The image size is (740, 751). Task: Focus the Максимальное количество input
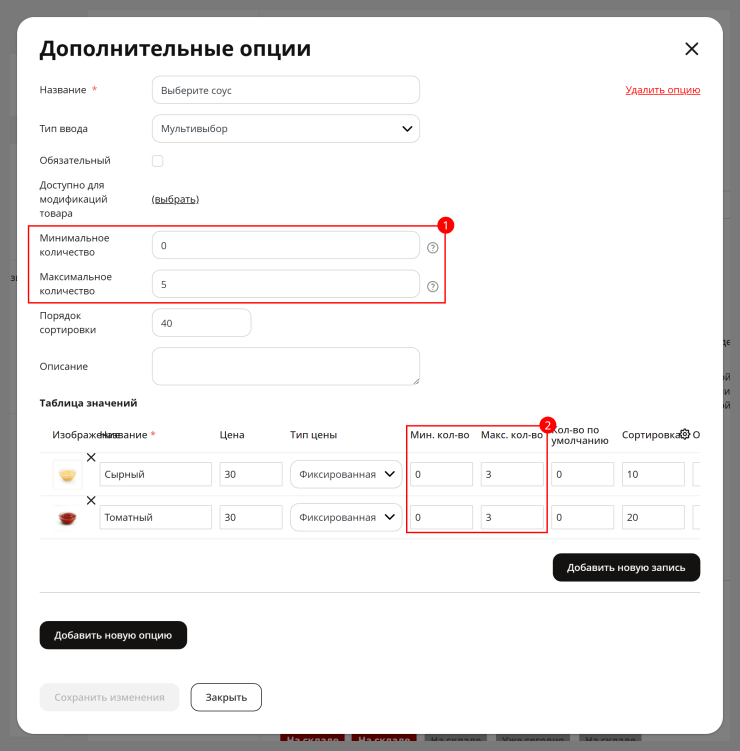(286, 284)
